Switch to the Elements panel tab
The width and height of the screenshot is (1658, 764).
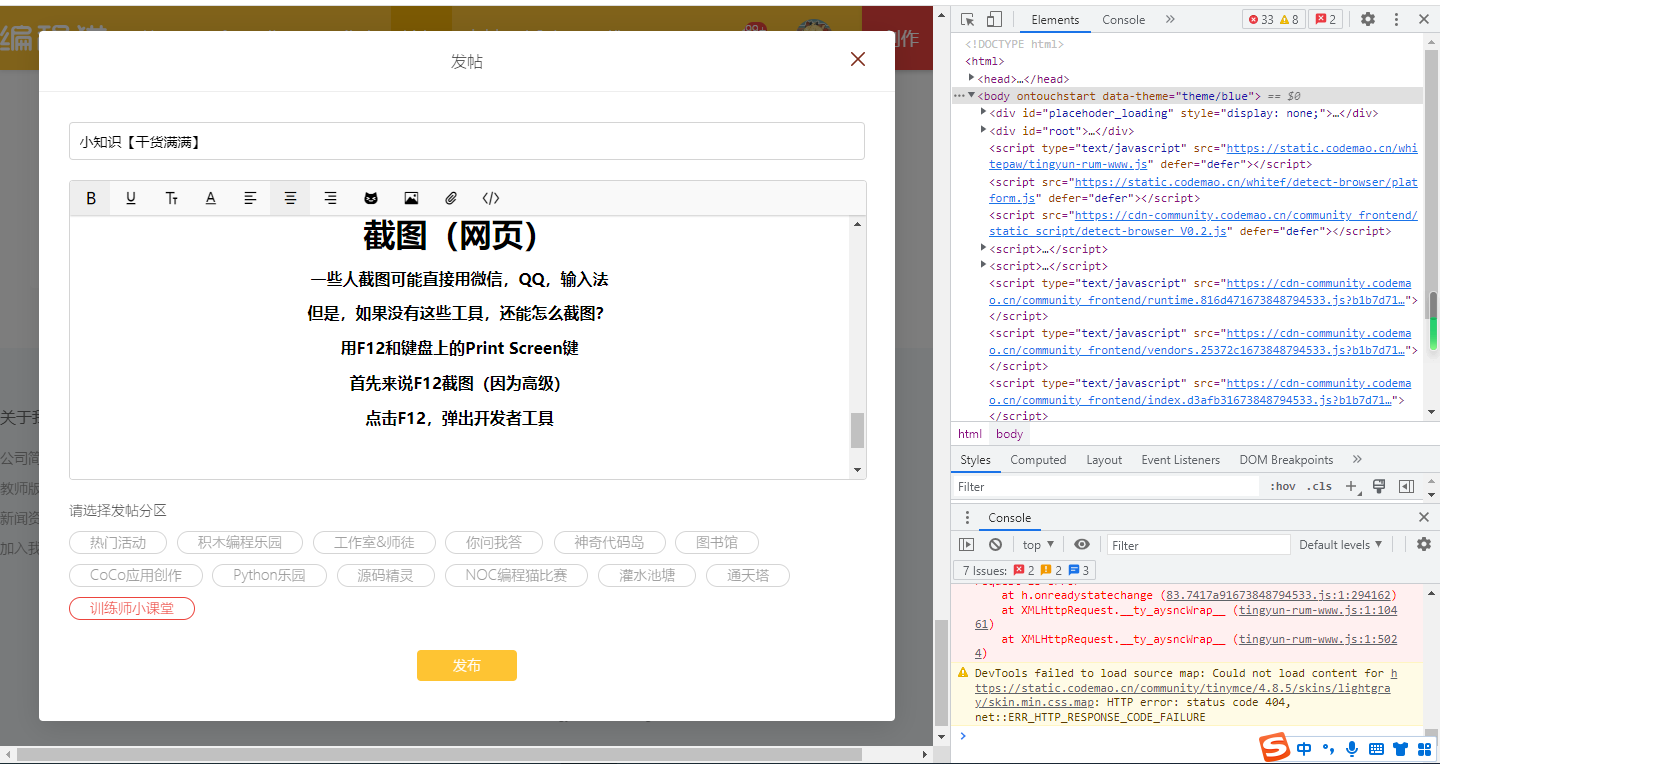[1055, 20]
